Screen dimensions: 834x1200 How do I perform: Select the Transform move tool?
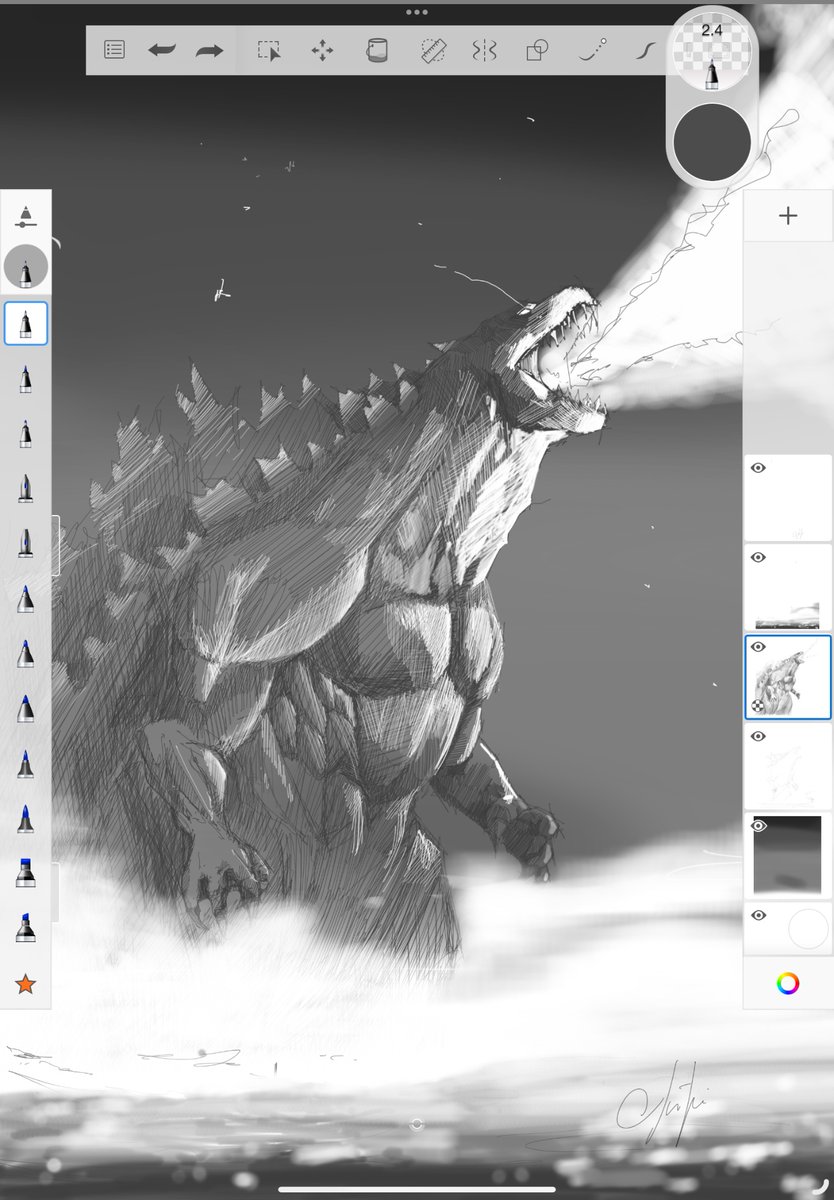[x=322, y=50]
